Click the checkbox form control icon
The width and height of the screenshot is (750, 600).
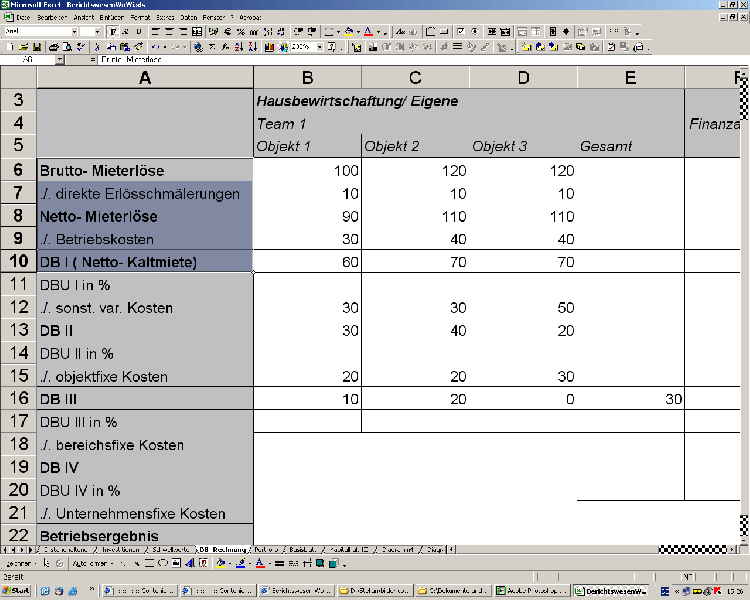coord(459,32)
